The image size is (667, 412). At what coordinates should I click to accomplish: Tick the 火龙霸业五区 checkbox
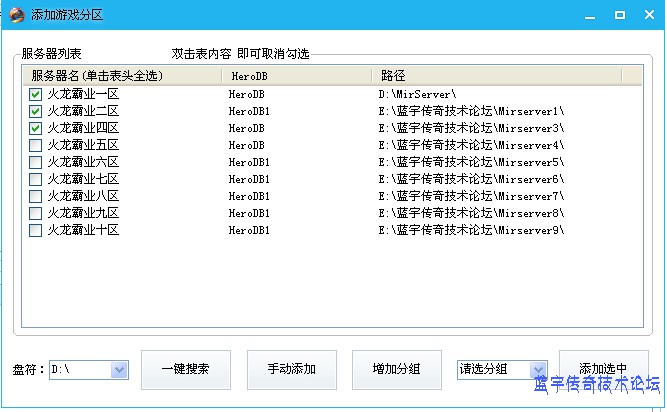[x=36, y=145]
